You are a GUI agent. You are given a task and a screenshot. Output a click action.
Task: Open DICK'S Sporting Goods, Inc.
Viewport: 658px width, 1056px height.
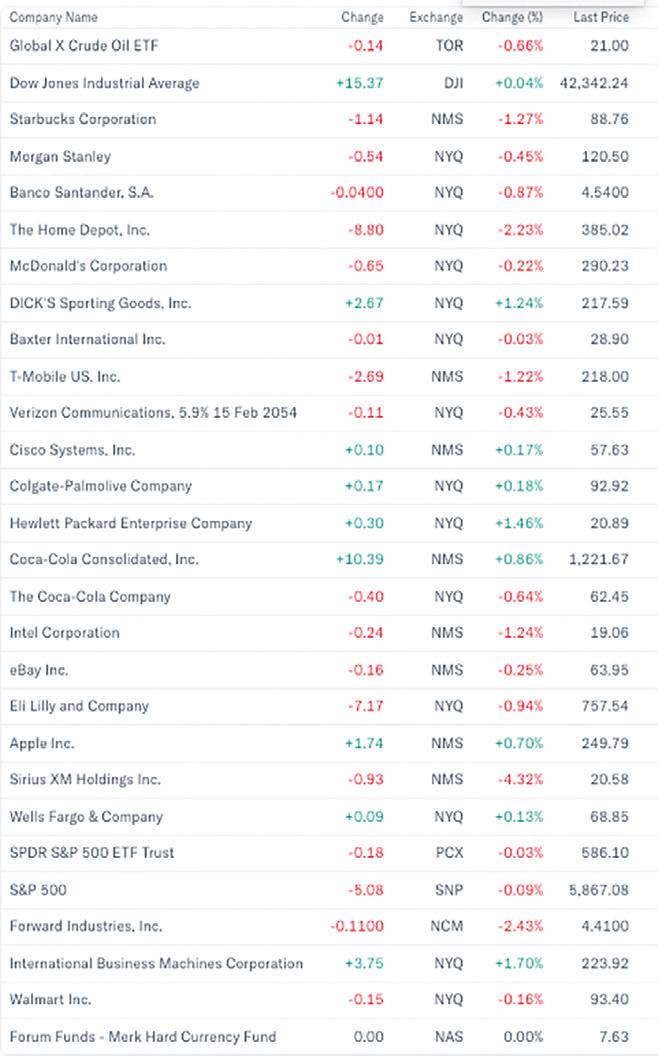100,303
